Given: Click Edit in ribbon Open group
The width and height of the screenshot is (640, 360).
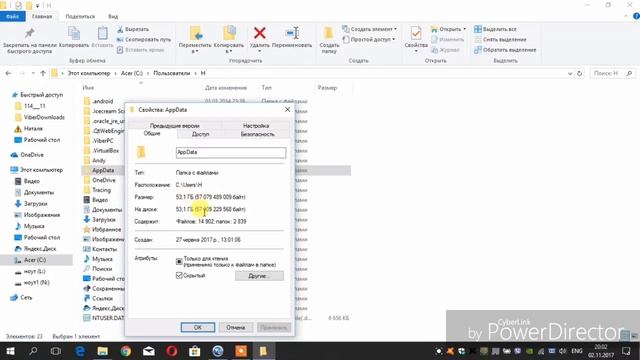Looking at the screenshot, I should (447, 40).
